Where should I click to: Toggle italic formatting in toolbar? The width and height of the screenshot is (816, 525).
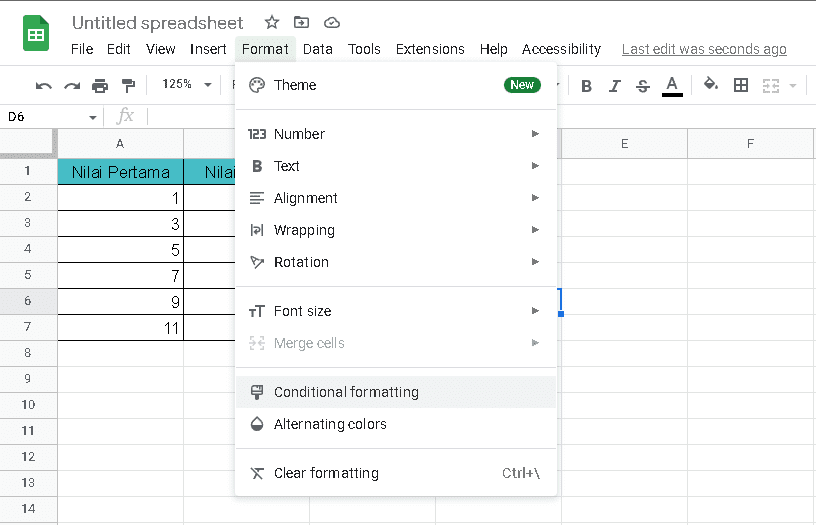point(615,86)
